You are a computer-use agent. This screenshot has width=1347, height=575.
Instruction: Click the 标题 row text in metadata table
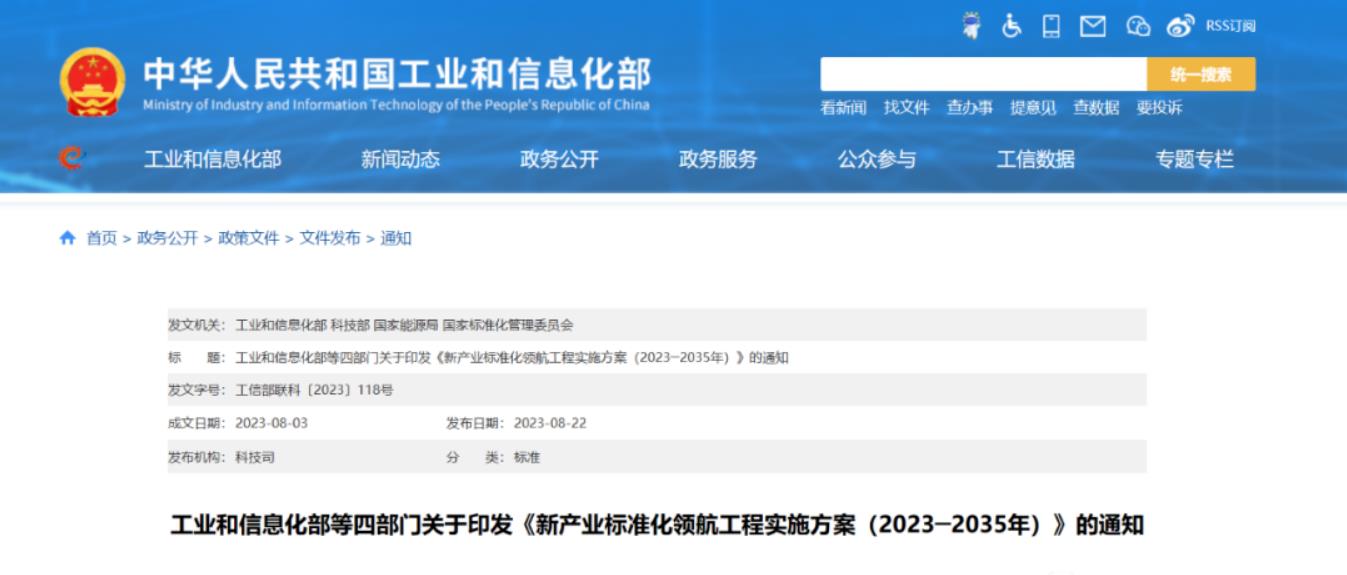512,358
